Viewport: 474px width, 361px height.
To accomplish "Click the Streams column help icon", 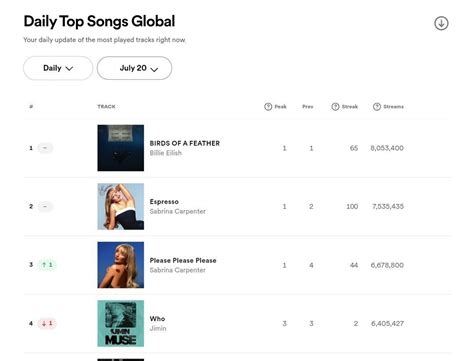I will pos(377,107).
